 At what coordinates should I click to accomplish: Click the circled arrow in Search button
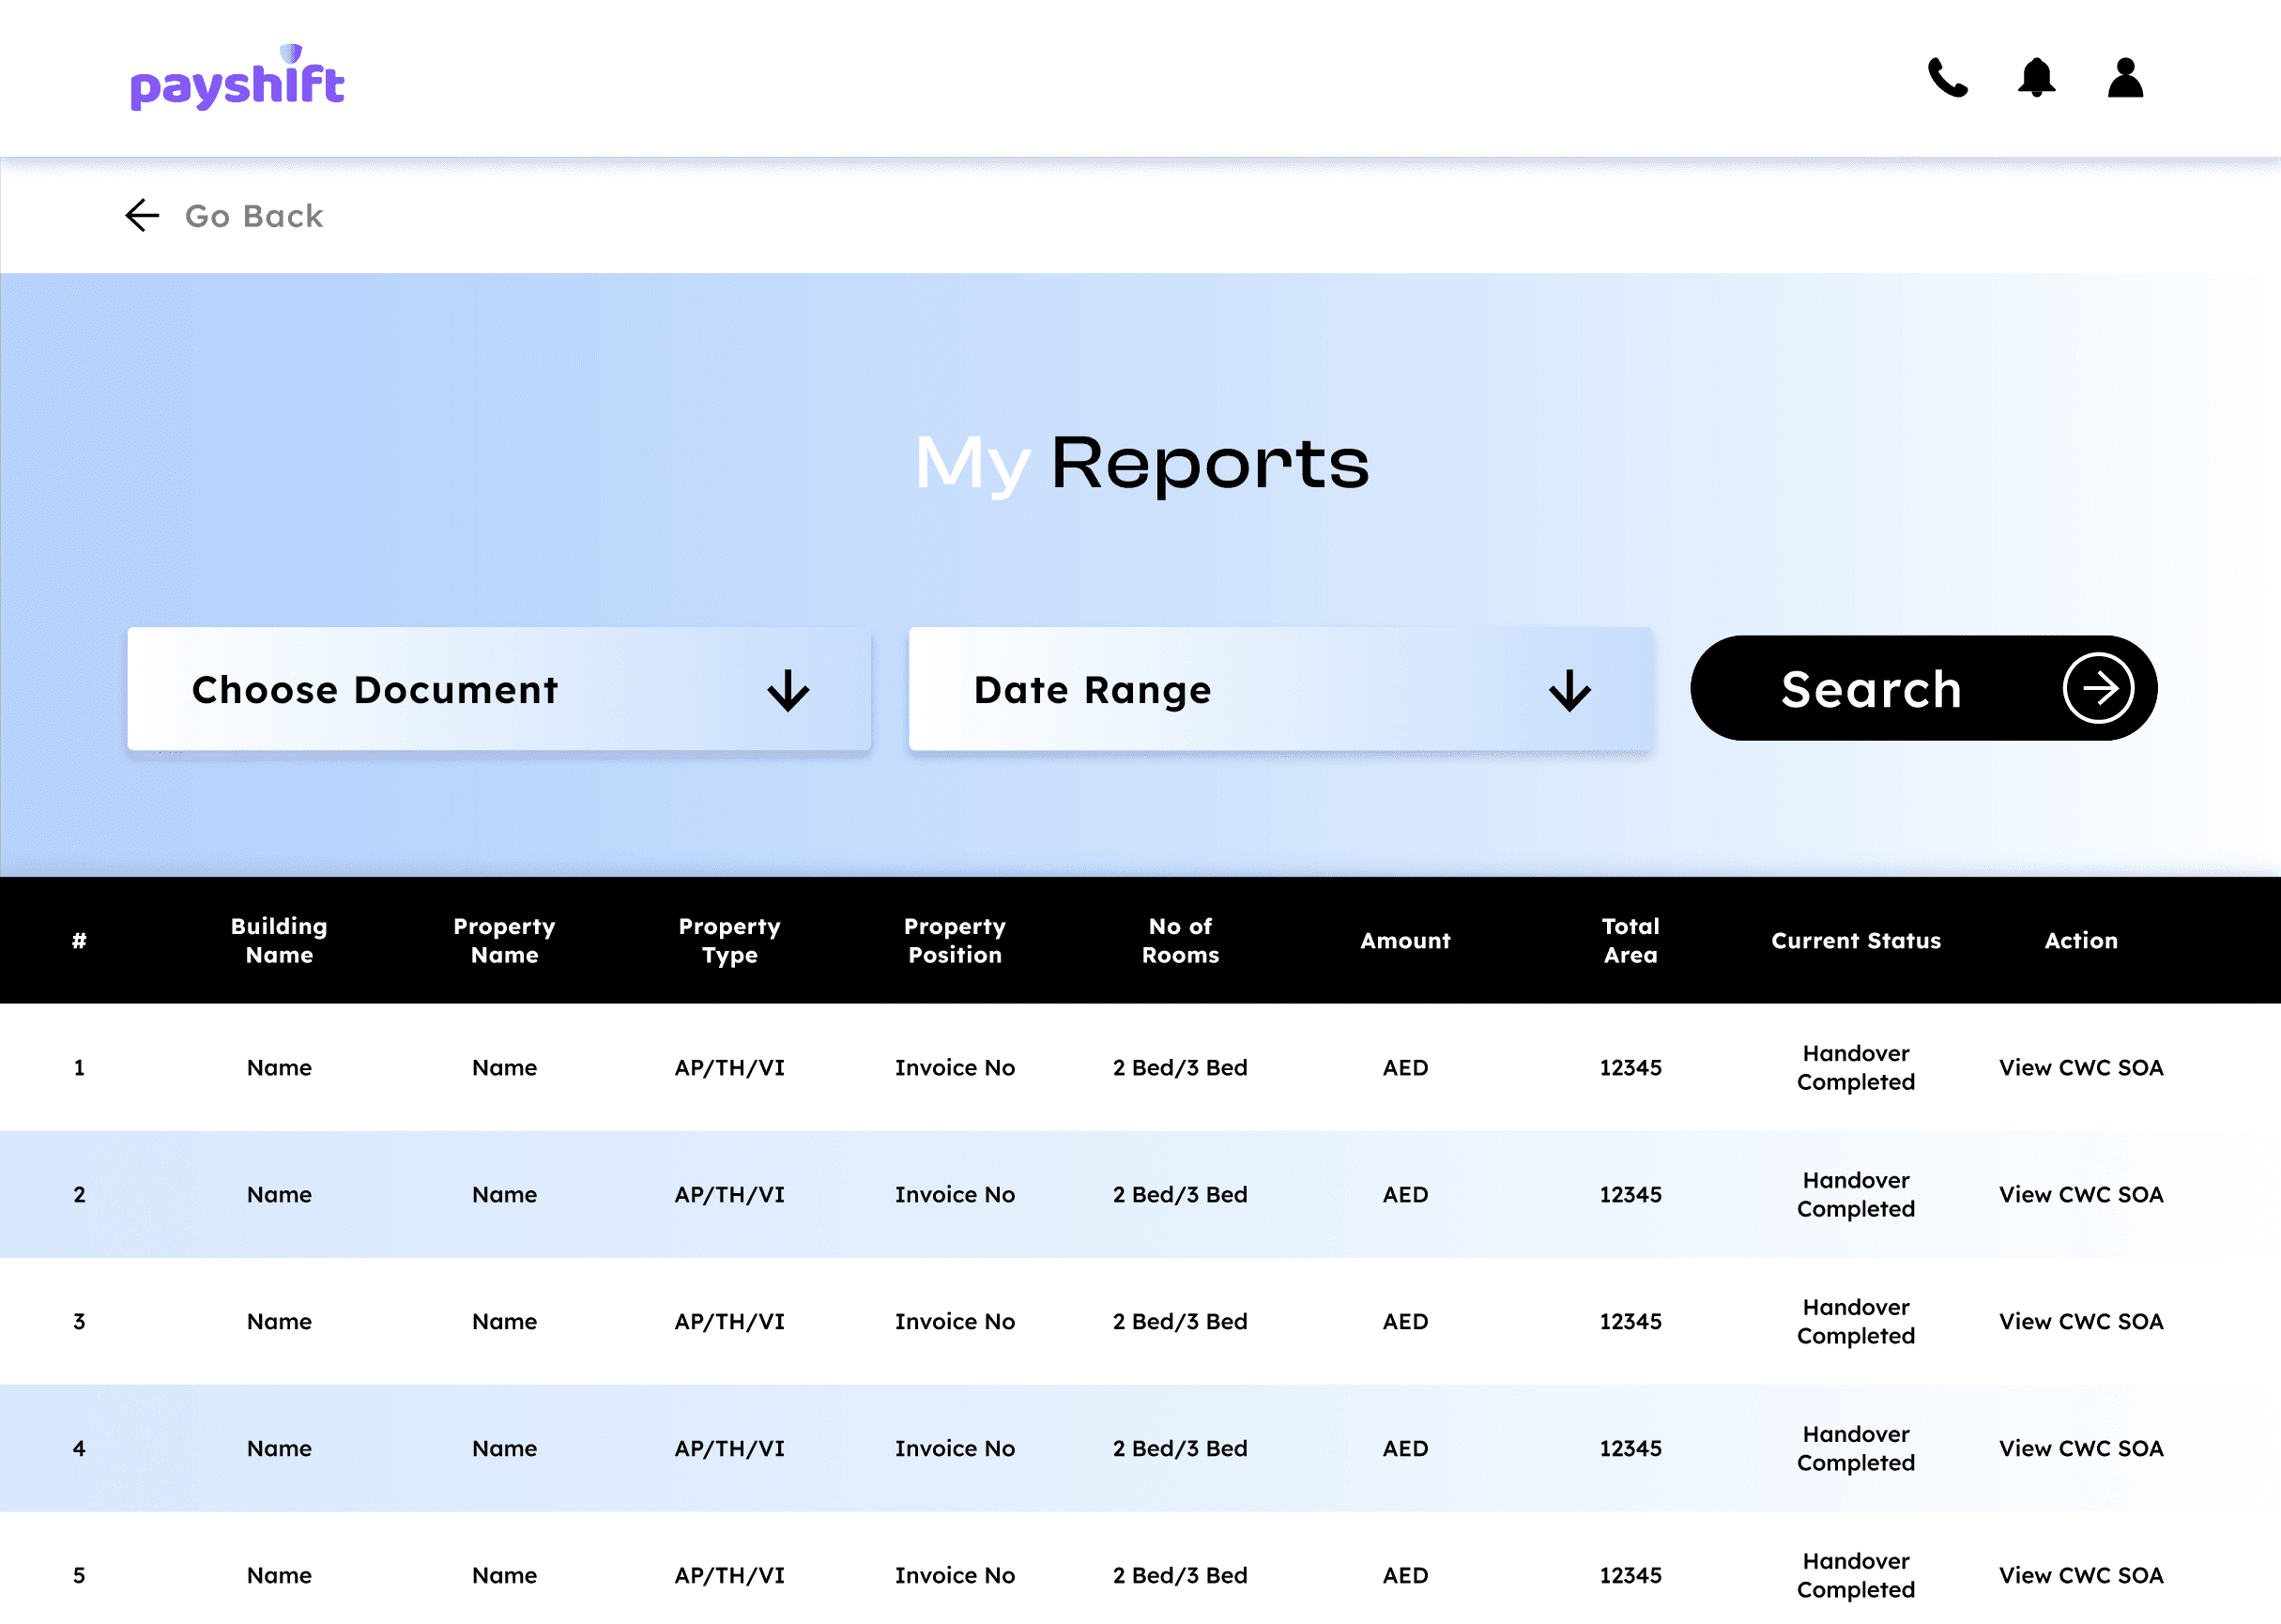[2097, 688]
